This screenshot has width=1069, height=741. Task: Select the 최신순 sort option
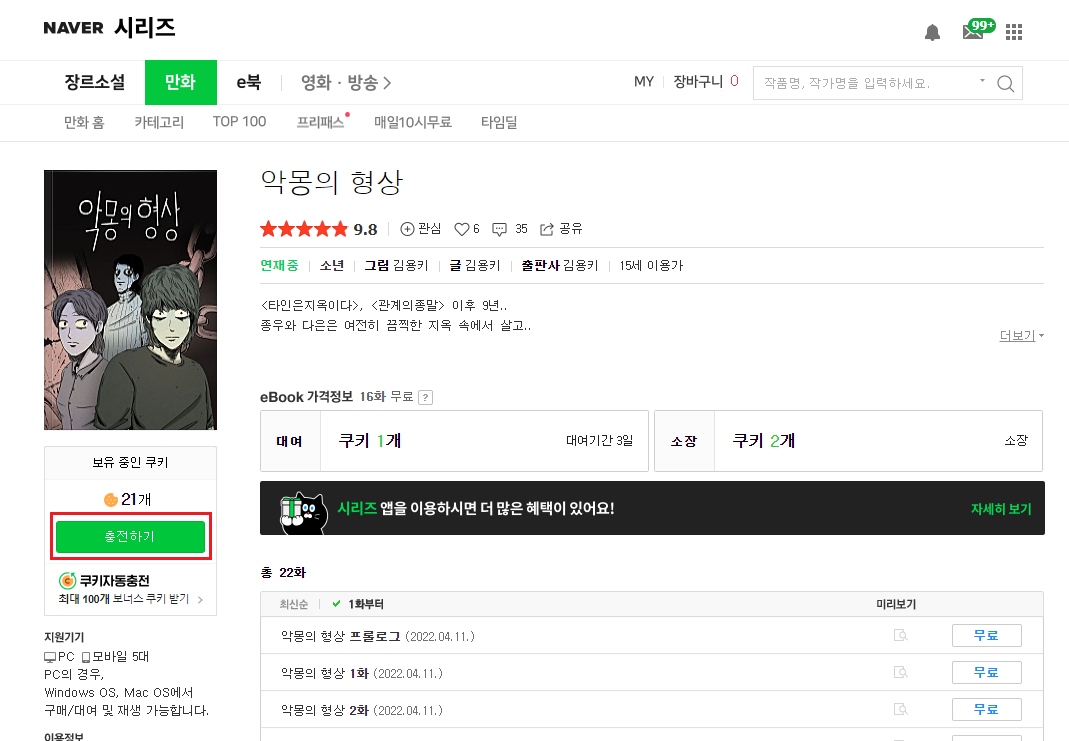click(294, 604)
